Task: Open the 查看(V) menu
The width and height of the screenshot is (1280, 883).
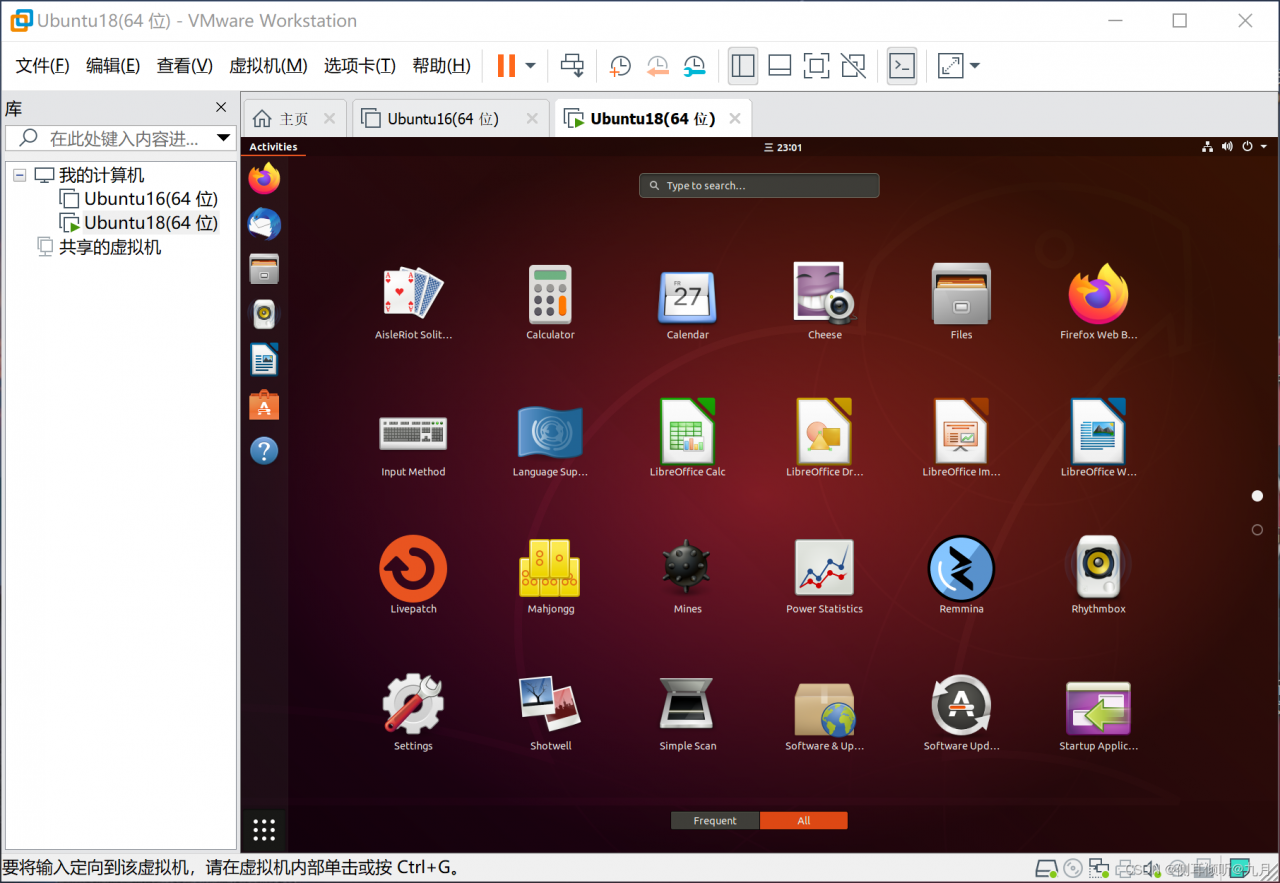Action: (185, 66)
